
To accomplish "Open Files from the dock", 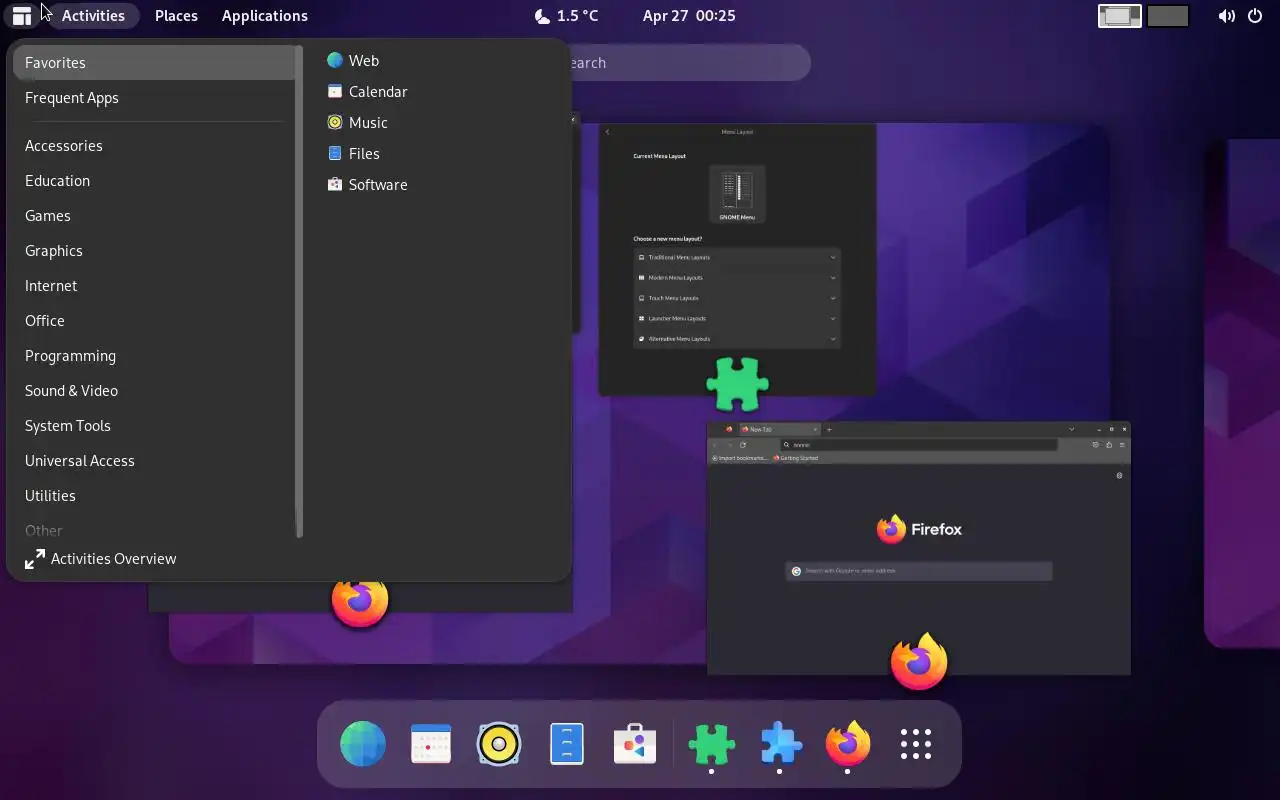I will [x=567, y=744].
